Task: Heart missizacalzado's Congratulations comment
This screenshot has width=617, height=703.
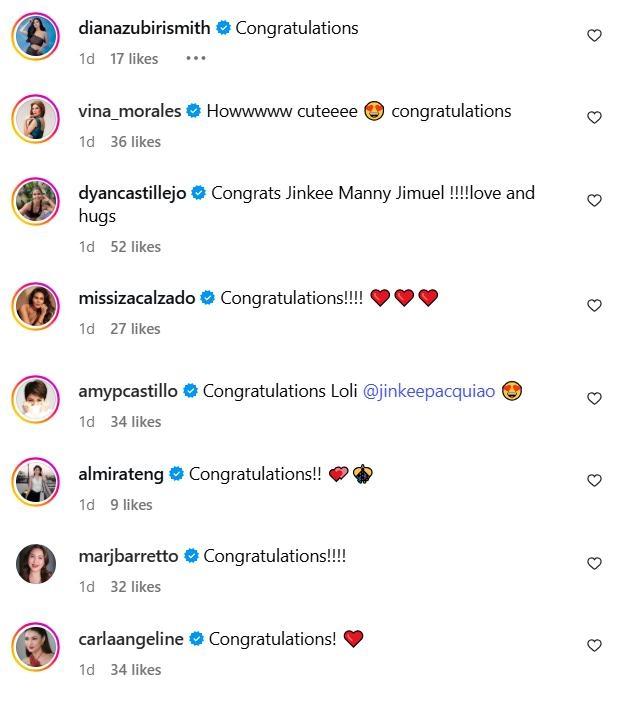Action: [594, 306]
